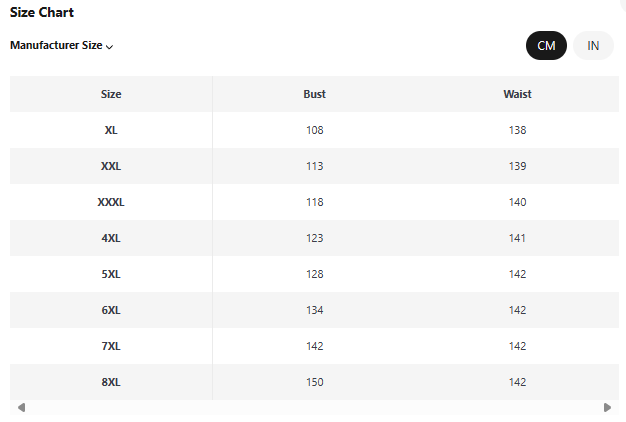The image size is (626, 422).
Task: Select the 6XL size row label
Action: tap(111, 310)
